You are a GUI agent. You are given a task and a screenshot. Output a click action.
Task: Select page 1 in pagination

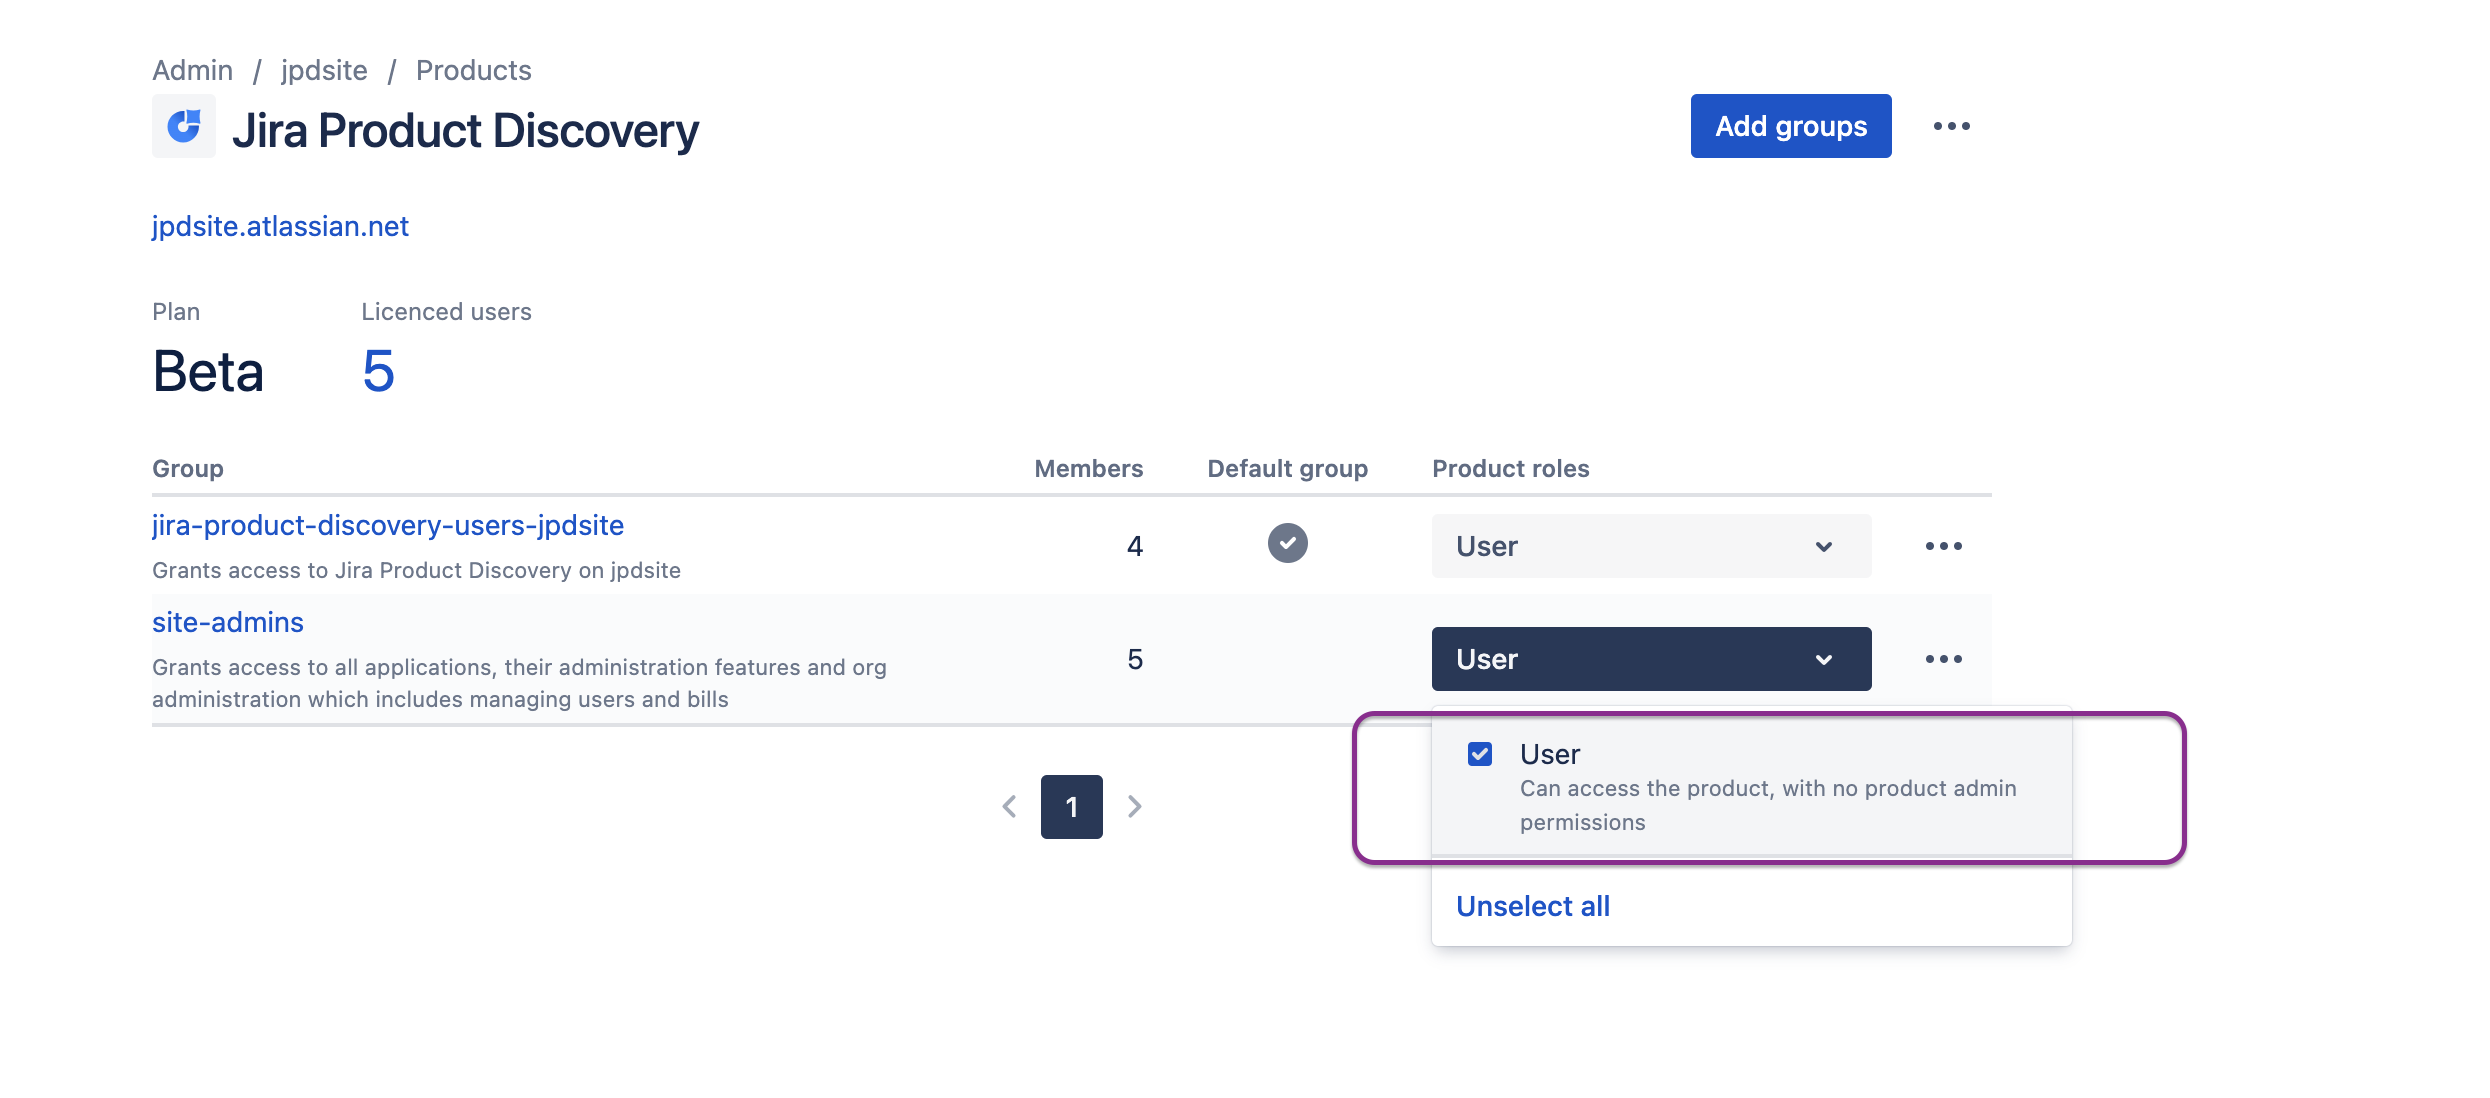click(1071, 806)
